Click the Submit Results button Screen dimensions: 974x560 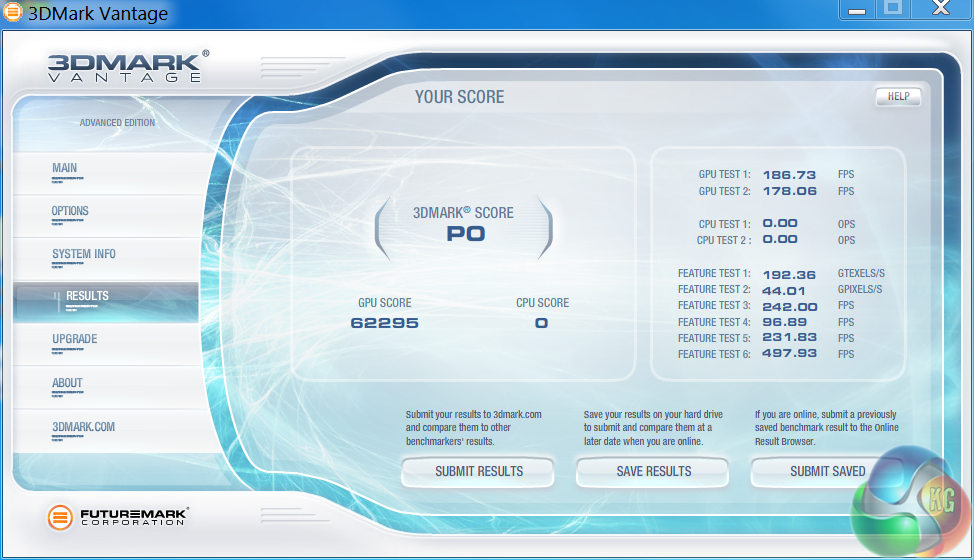[x=478, y=472]
